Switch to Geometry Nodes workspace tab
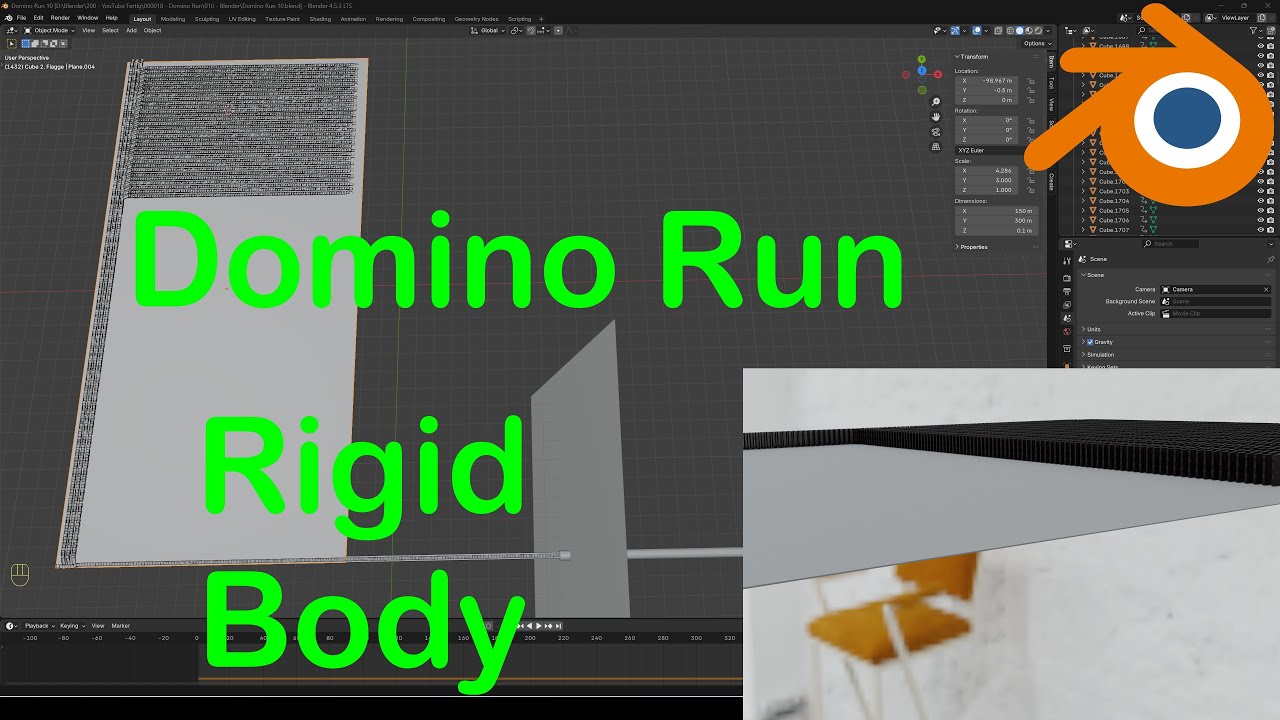 pos(476,18)
